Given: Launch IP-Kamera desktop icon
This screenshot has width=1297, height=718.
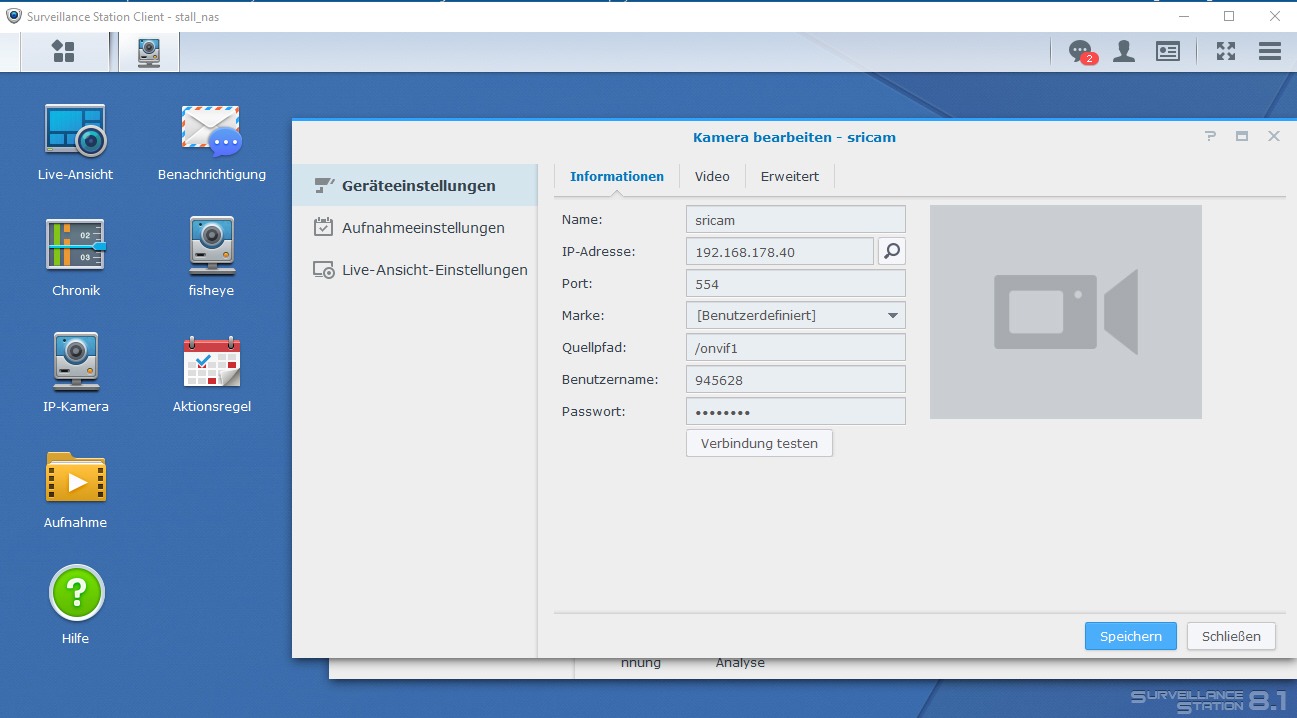Looking at the screenshot, I should tap(76, 373).
